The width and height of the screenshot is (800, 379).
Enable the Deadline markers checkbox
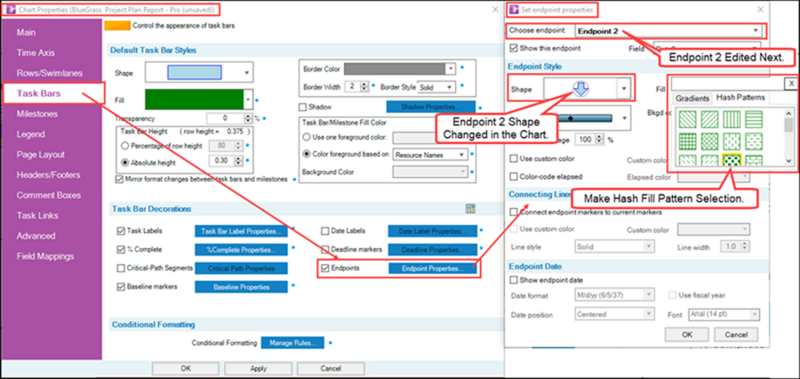(325, 249)
